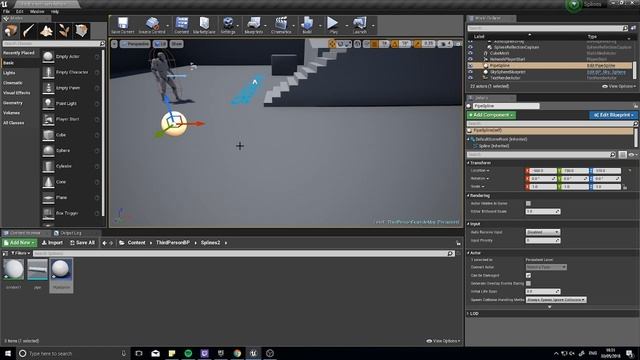Viewport: 640px width, 360px height.
Task: Collapse the Rendering section
Action: click(468, 196)
